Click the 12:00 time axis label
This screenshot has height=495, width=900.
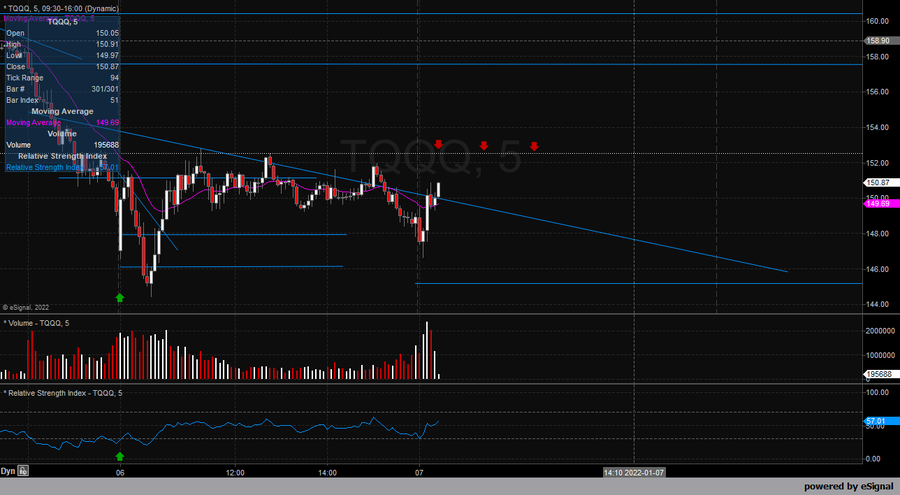click(x=235, y=473)
